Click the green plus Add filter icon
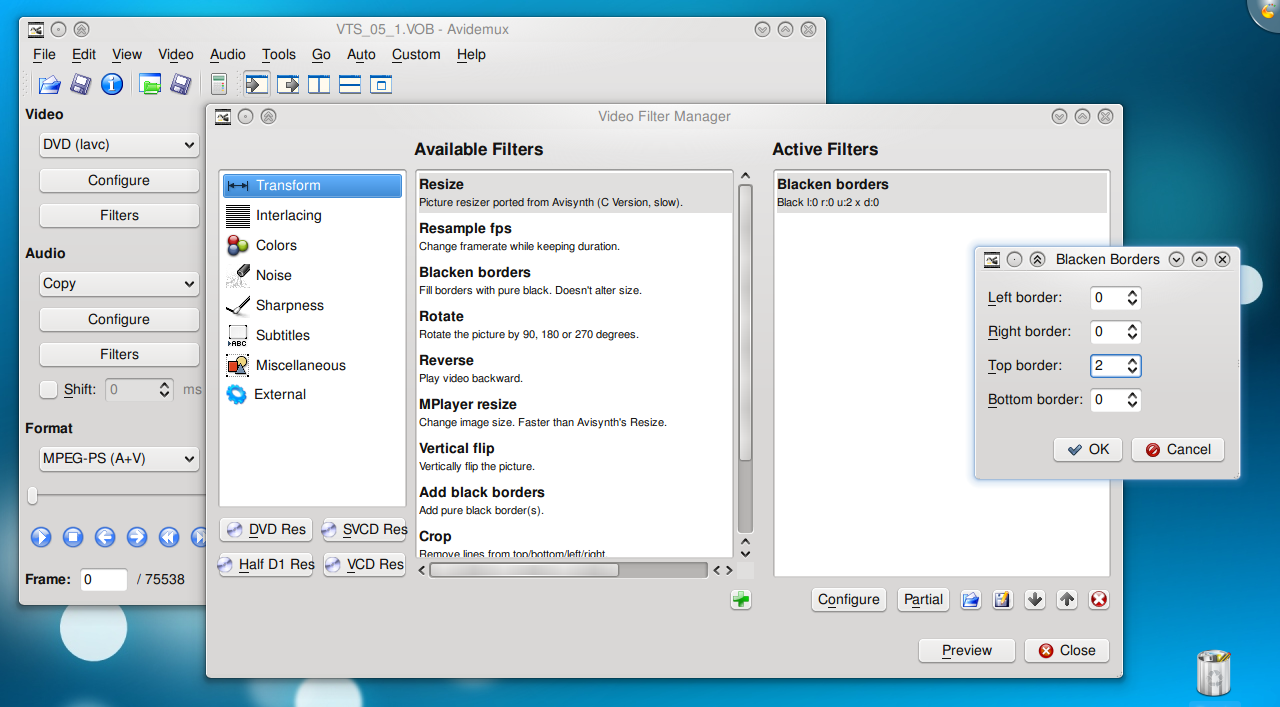 [741, 599]
